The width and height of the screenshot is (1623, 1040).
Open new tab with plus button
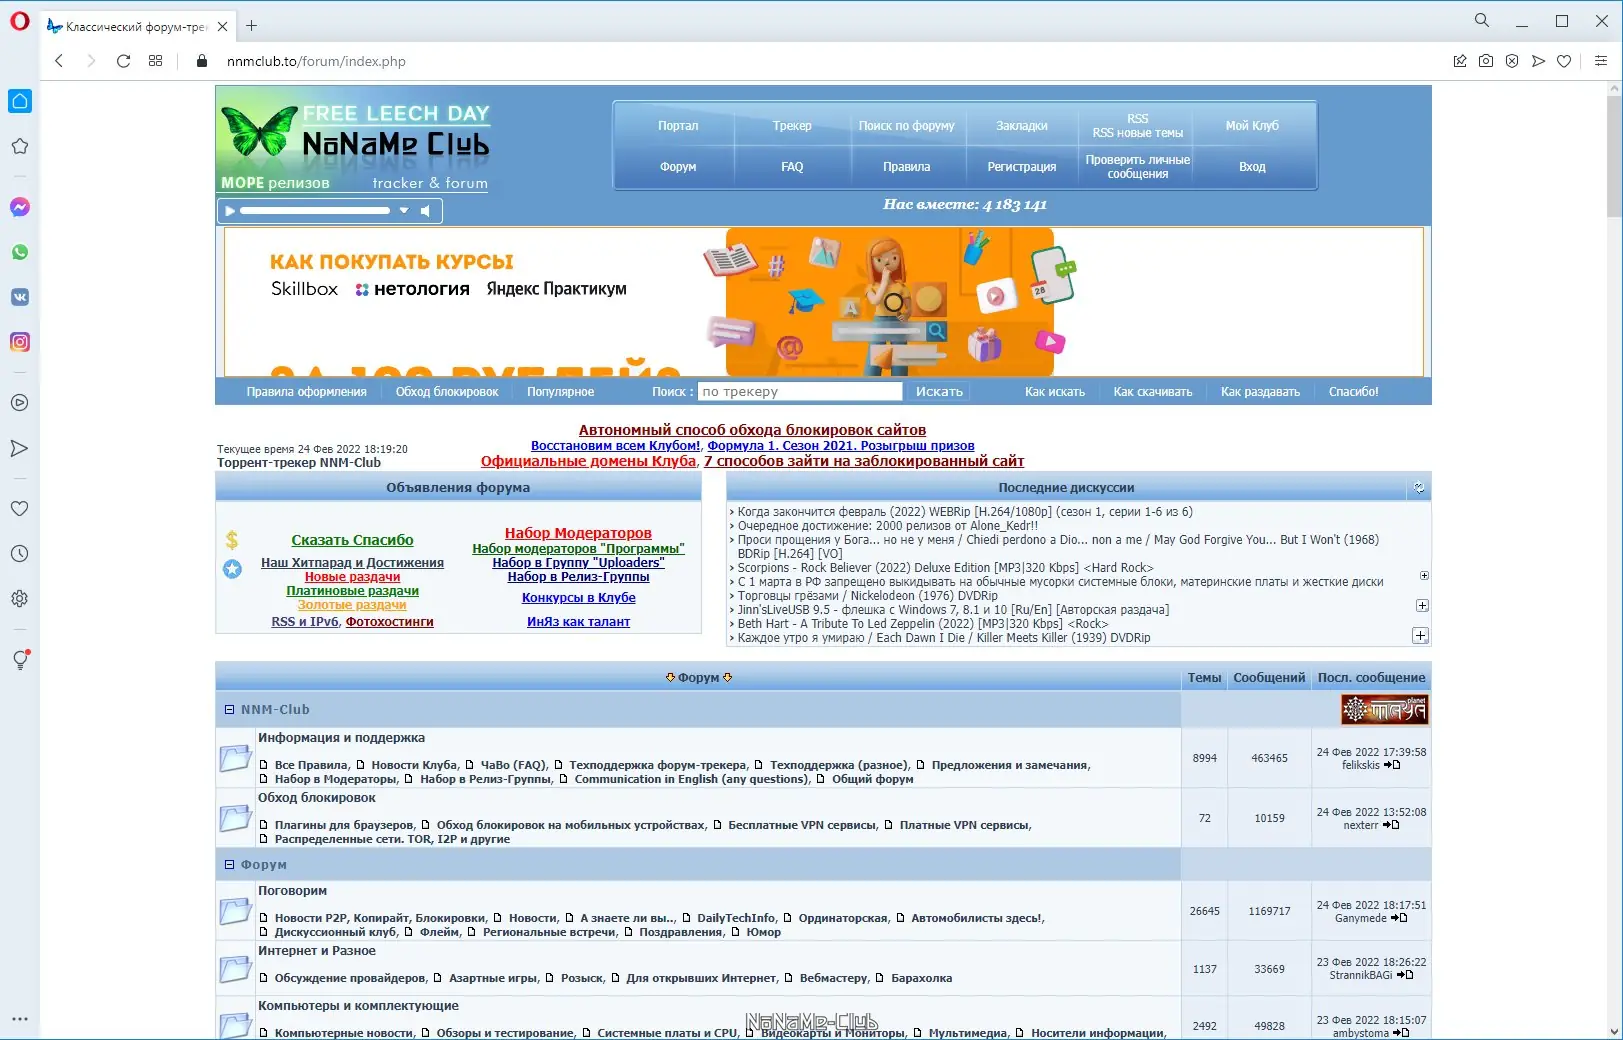[252, 26]
